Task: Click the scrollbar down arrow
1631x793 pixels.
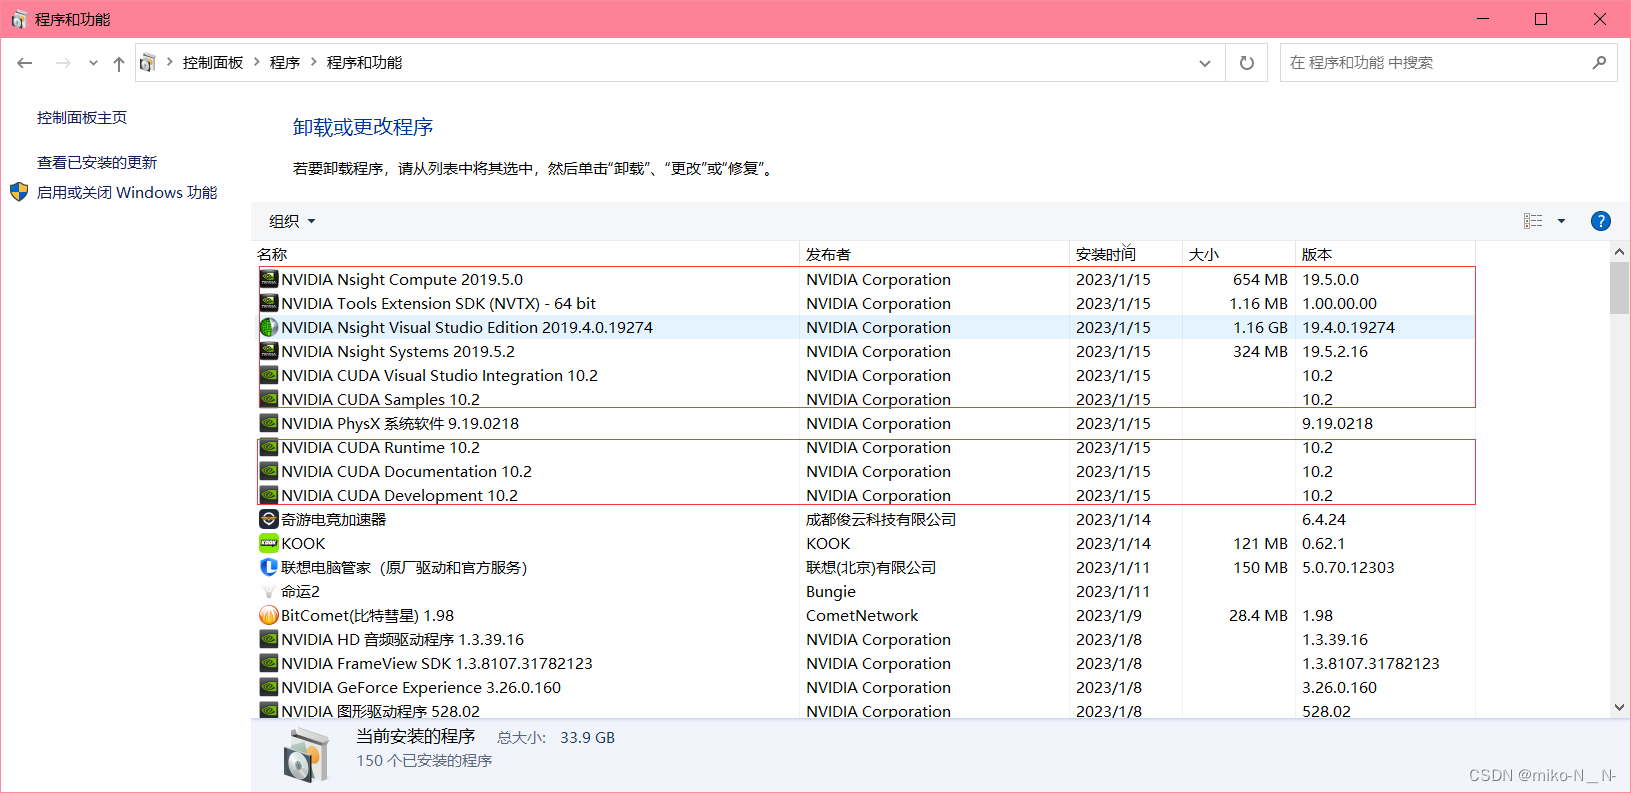Action: (1619, 707)
